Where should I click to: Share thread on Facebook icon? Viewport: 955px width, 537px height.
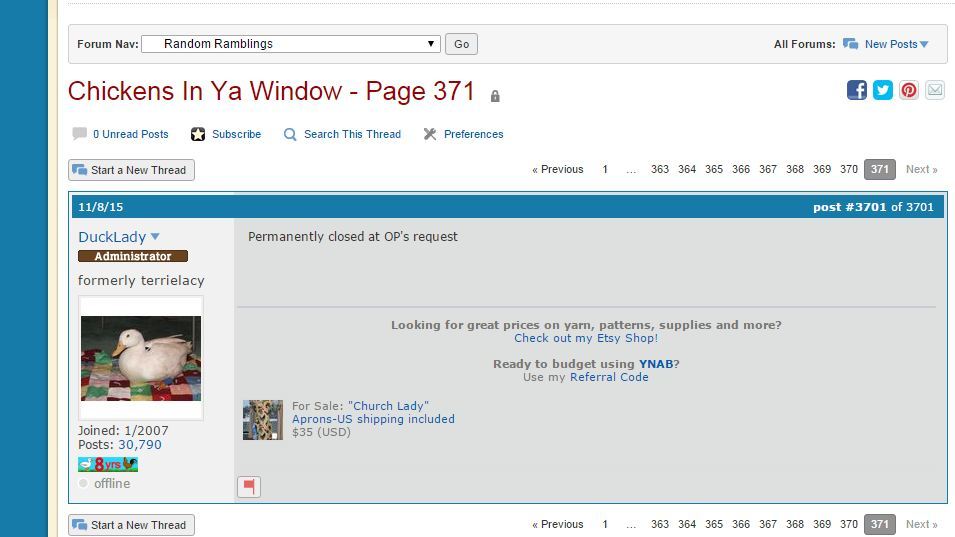tap(857, 90)
